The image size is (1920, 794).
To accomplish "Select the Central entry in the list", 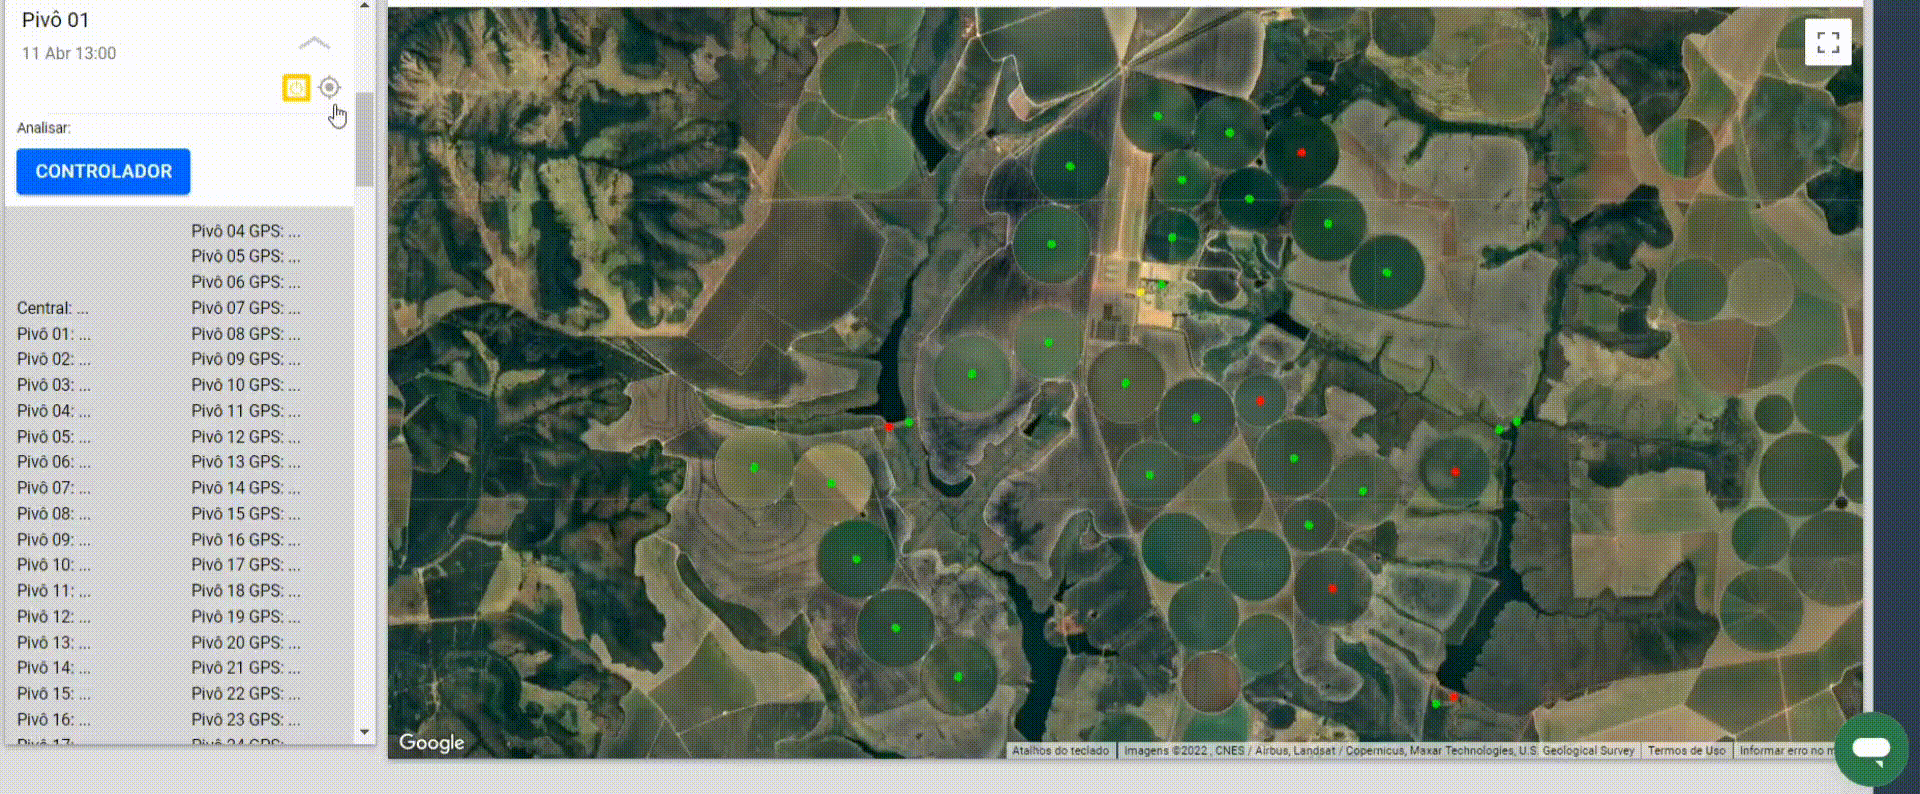I will click(52, 308).
